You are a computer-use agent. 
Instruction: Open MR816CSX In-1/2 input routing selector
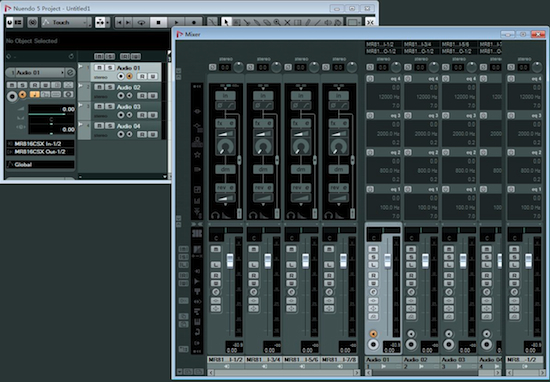(41, 144)
